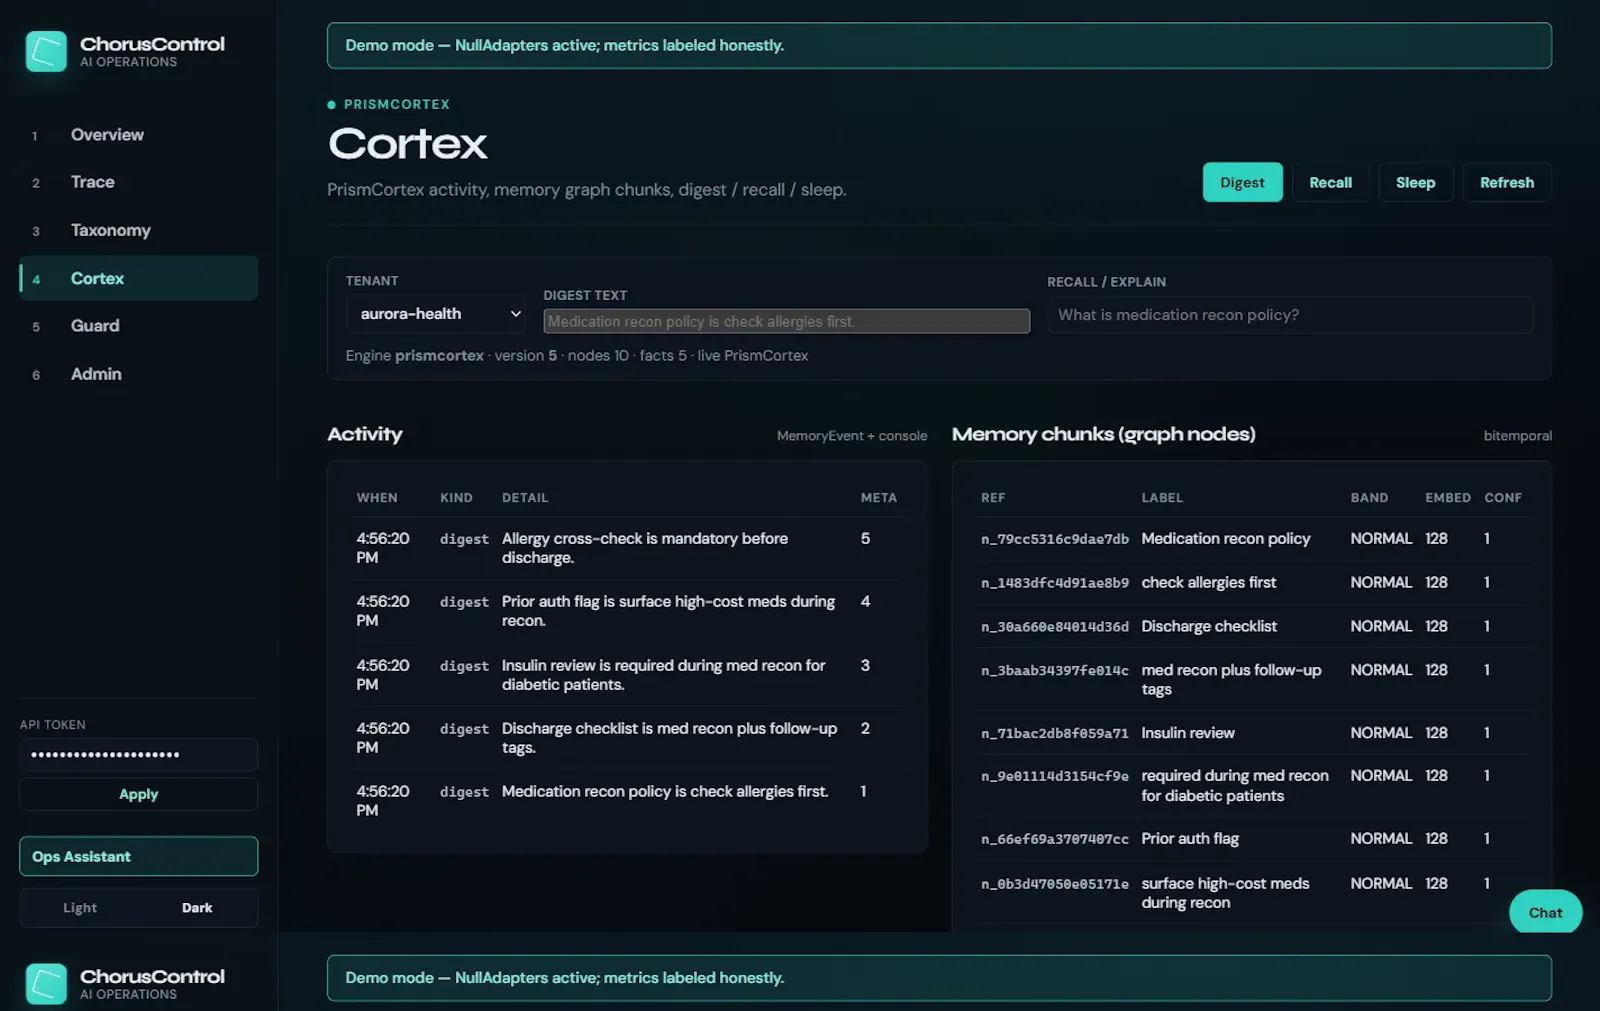1600x1011 pixels.
Task: Open the aurora-health tenant dropdown
Action: 435,314
